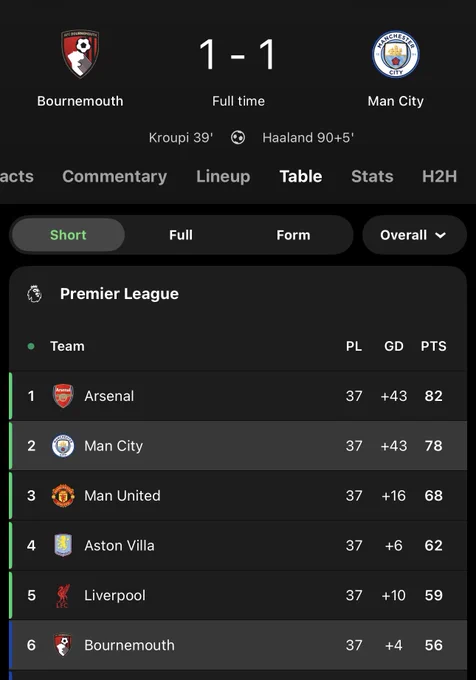Tap the Man City crest in match header

point(395,54)
